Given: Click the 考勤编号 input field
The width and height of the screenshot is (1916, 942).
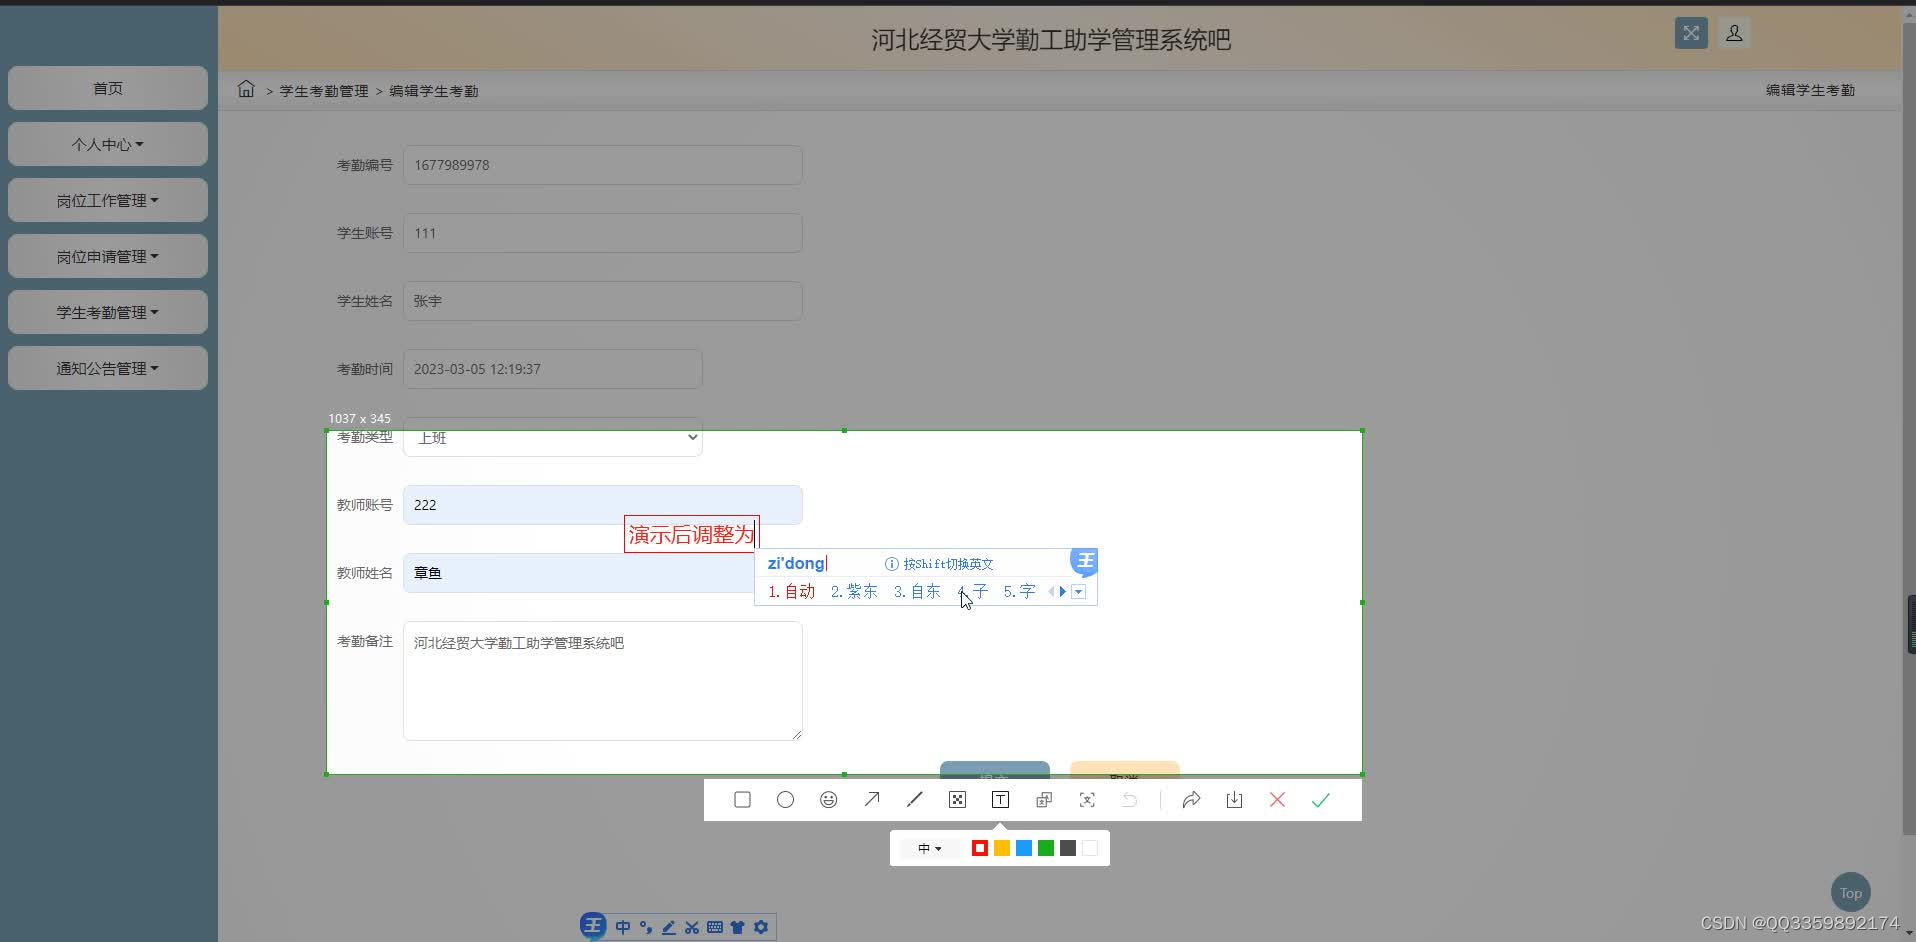Looking at the screenshot, I should point(603,165).
